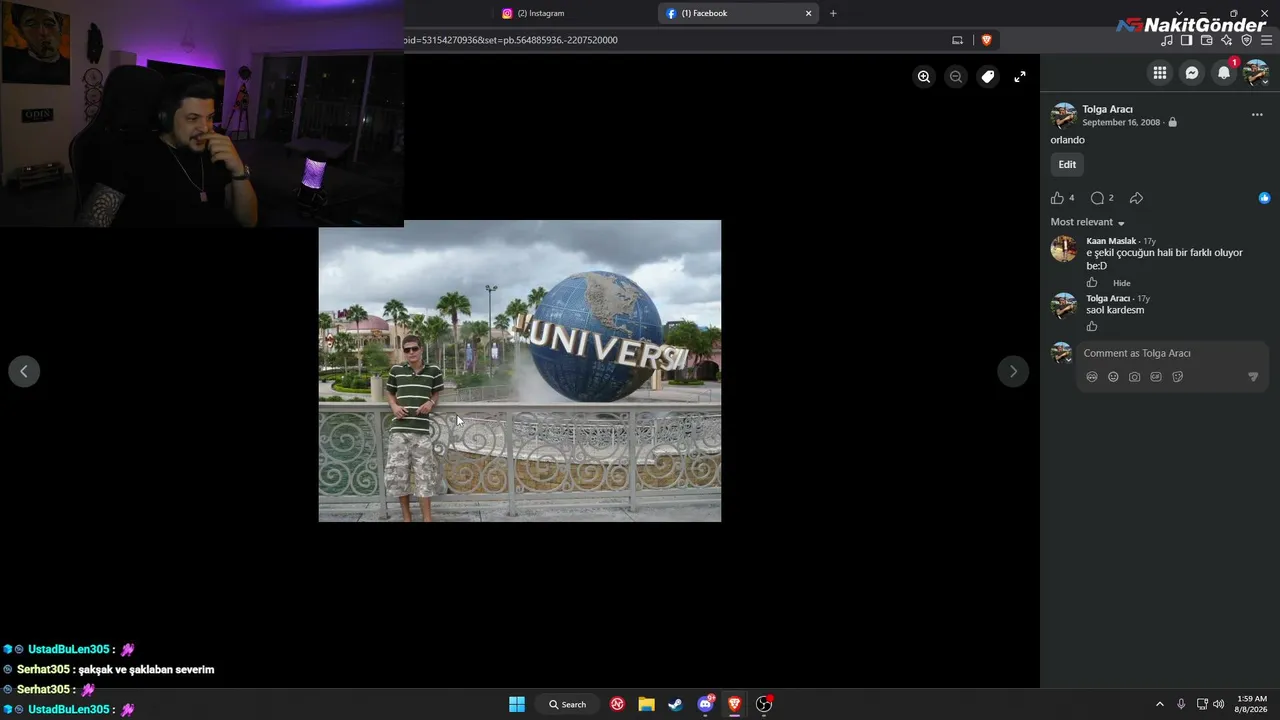Zoom in on the Facebook photo
The height and width of the screenshot is (720, 1280).
(924, 76)
